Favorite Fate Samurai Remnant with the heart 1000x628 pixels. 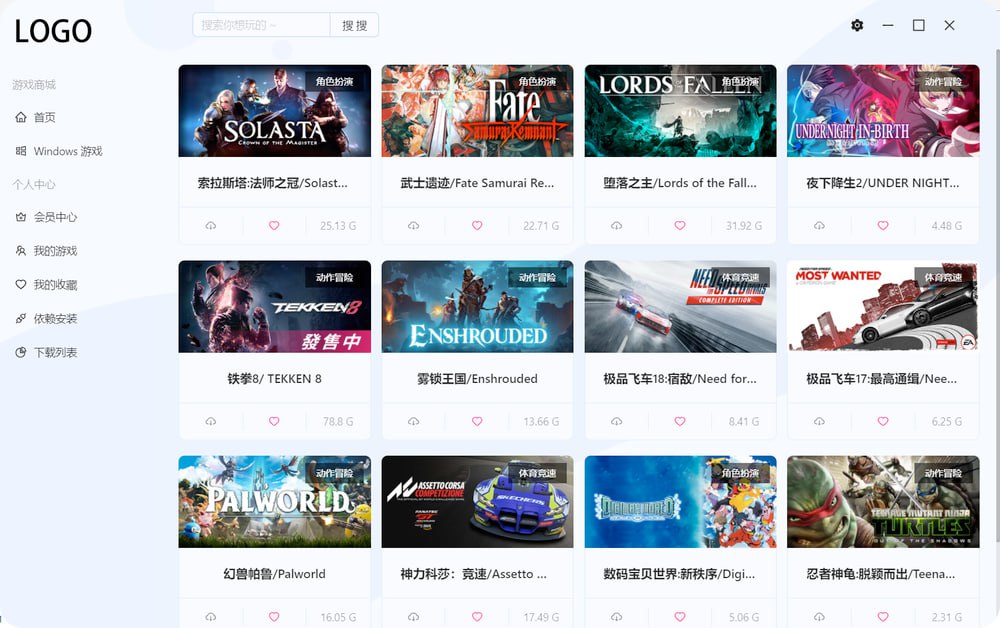pos(476,226)
